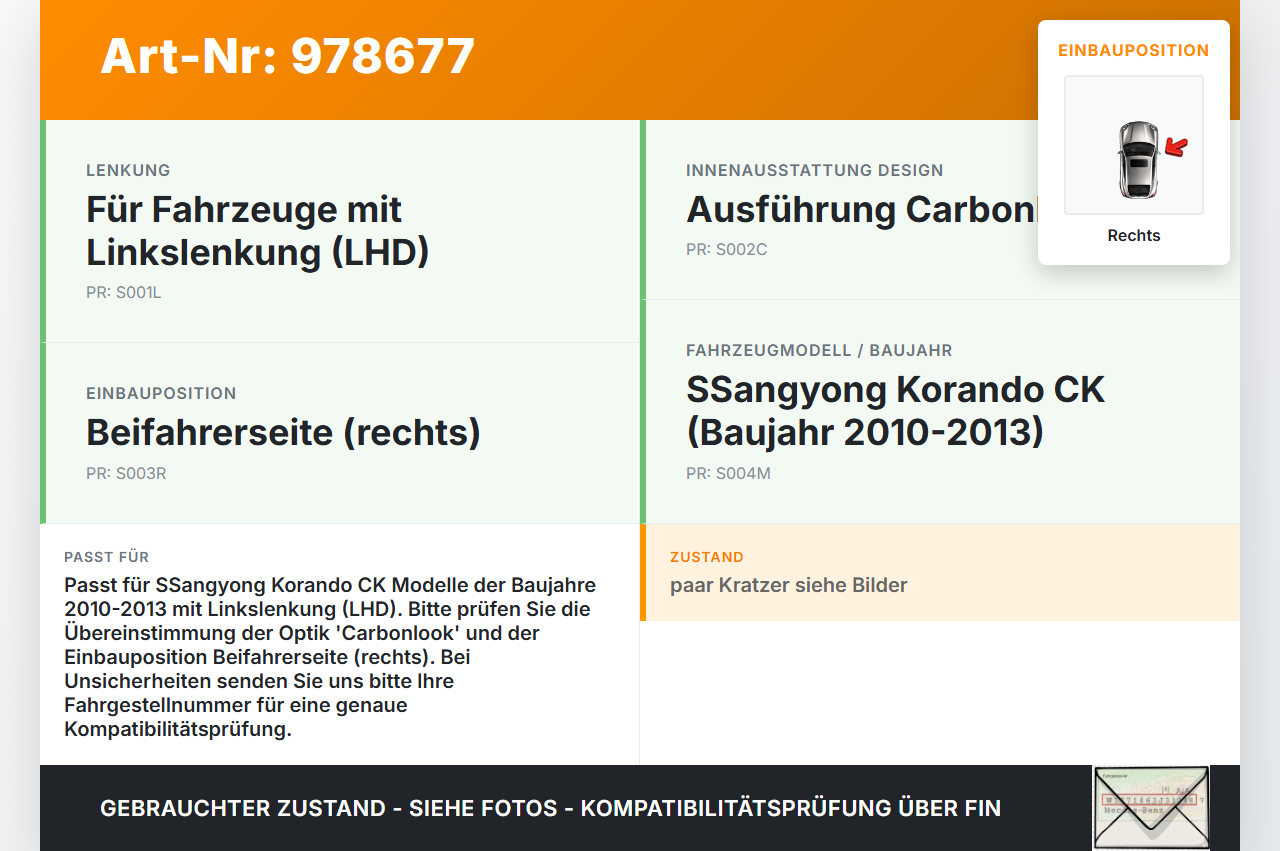Click the car top-view icon showing Einbauposition

tap(1133, 145)
